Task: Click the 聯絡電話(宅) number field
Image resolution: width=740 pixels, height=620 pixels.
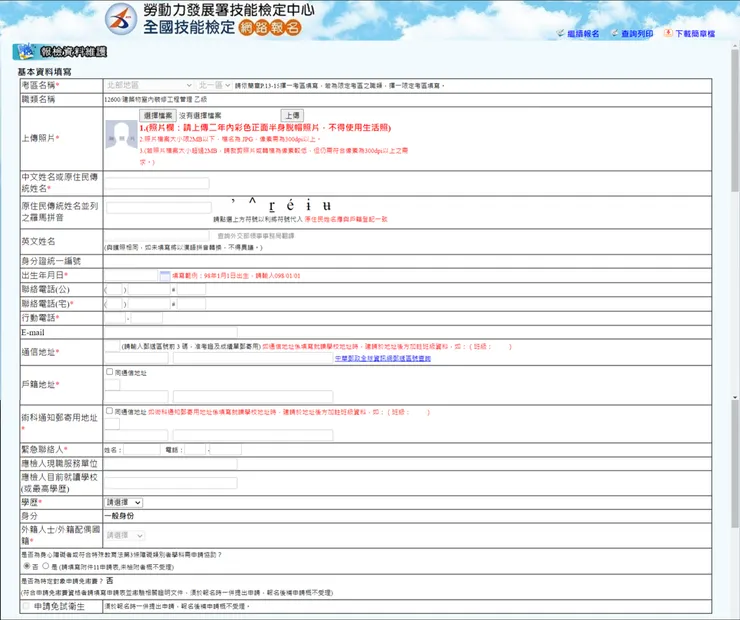Action: pos(149,304)
